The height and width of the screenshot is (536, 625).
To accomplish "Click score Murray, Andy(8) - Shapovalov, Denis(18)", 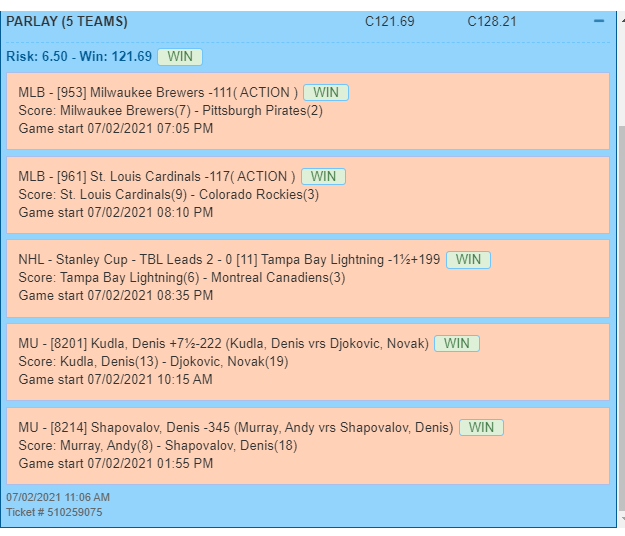I will point(158,446).
